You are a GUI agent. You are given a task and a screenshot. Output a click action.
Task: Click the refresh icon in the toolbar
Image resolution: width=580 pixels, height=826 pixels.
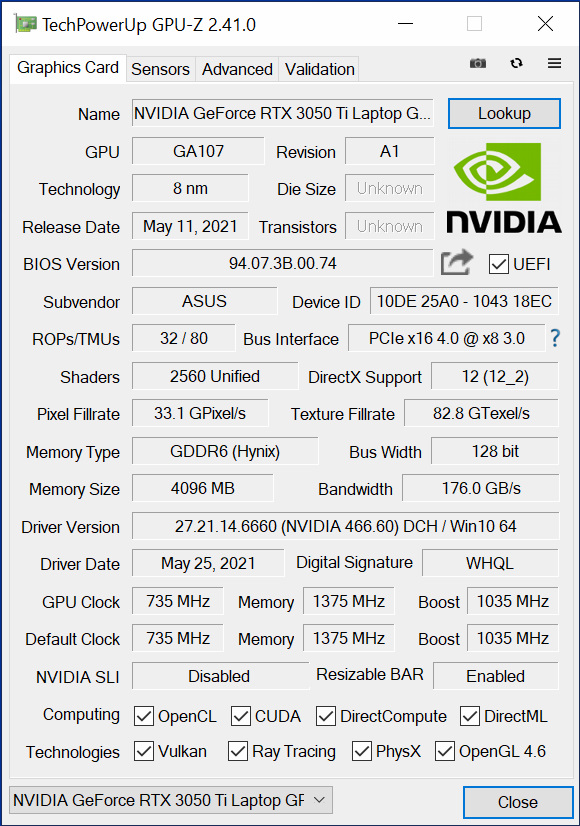click(516, 63)
